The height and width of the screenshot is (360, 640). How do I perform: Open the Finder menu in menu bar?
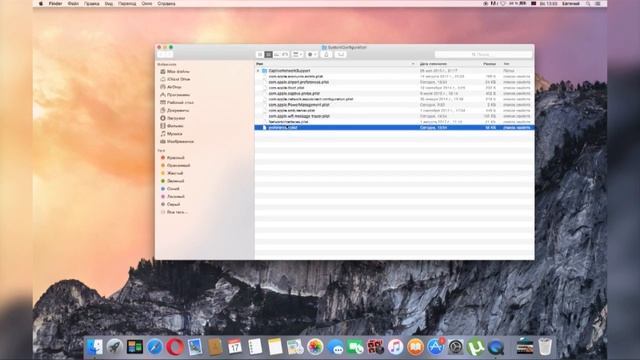click(x=56, y=4)
